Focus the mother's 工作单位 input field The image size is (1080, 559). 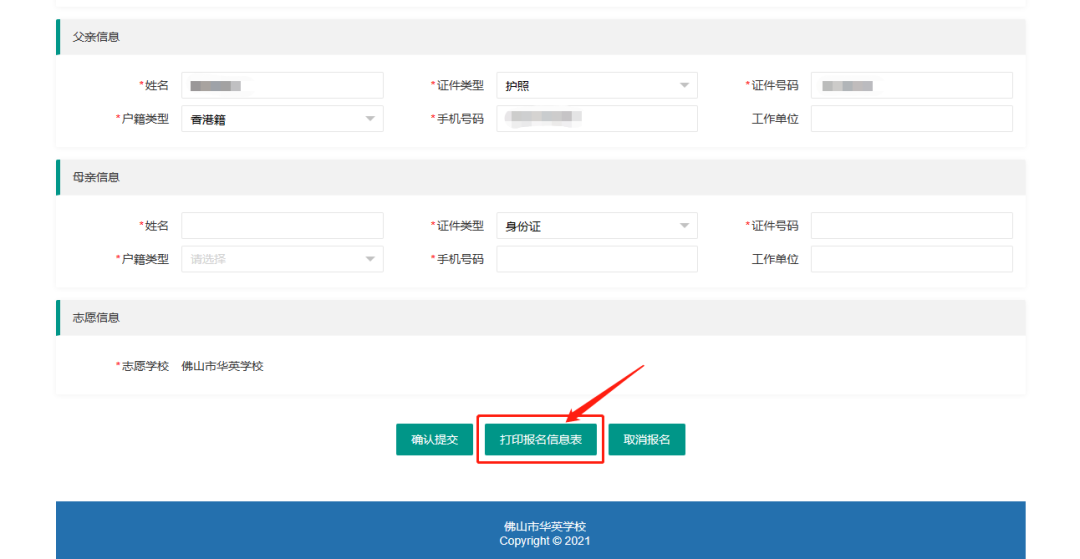coord(911,259)
